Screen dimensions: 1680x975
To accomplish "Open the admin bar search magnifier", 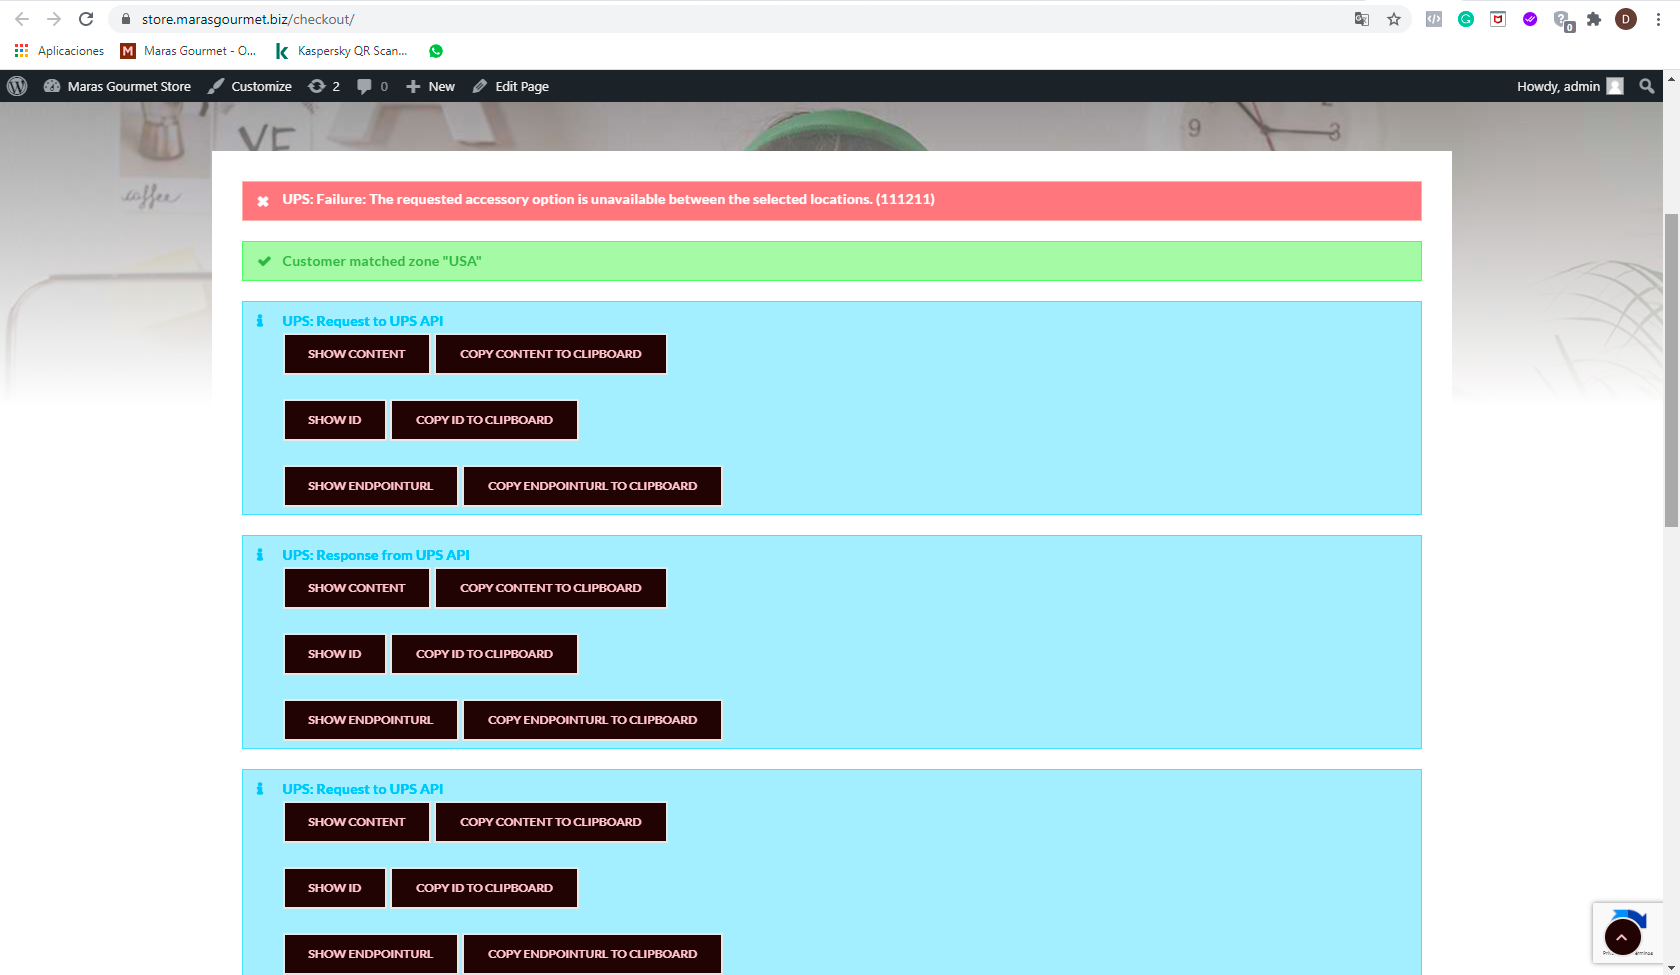I will 1647,86.
